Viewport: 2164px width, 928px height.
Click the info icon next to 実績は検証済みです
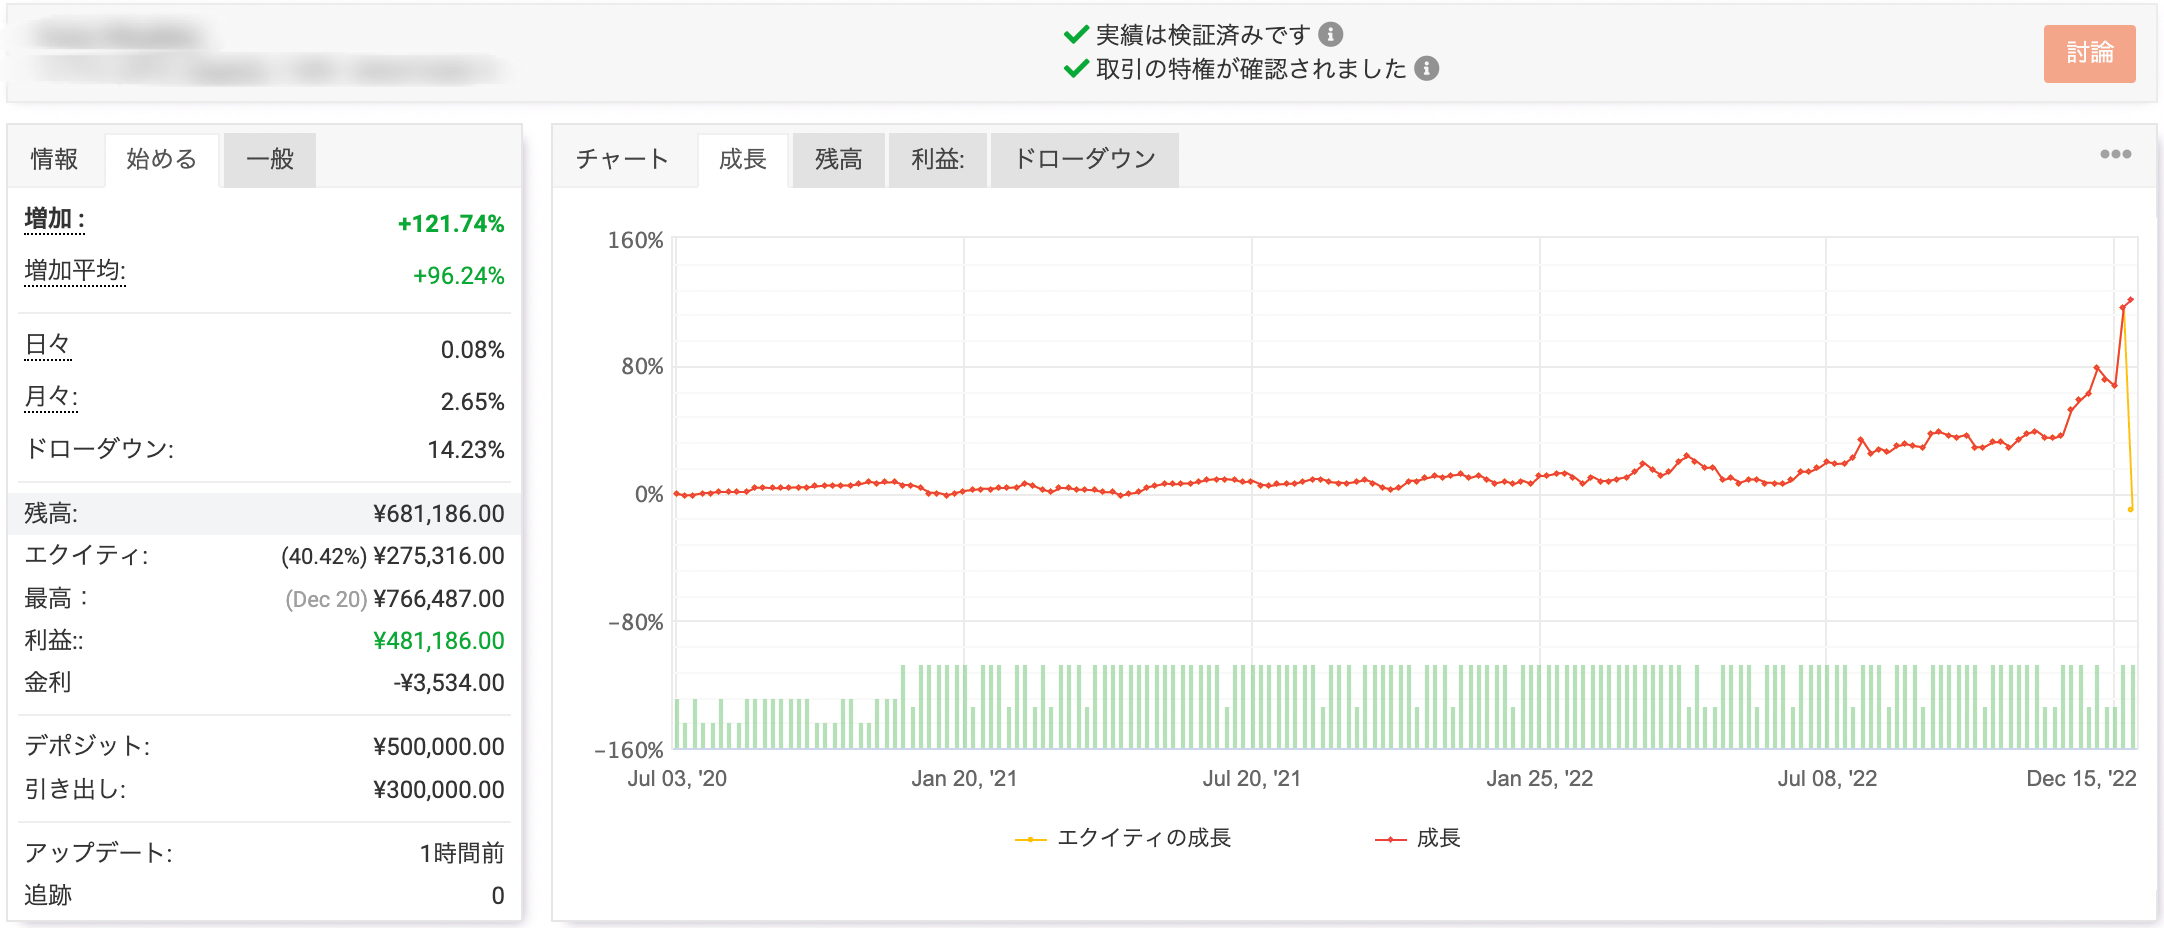(x=1330, y=35)
